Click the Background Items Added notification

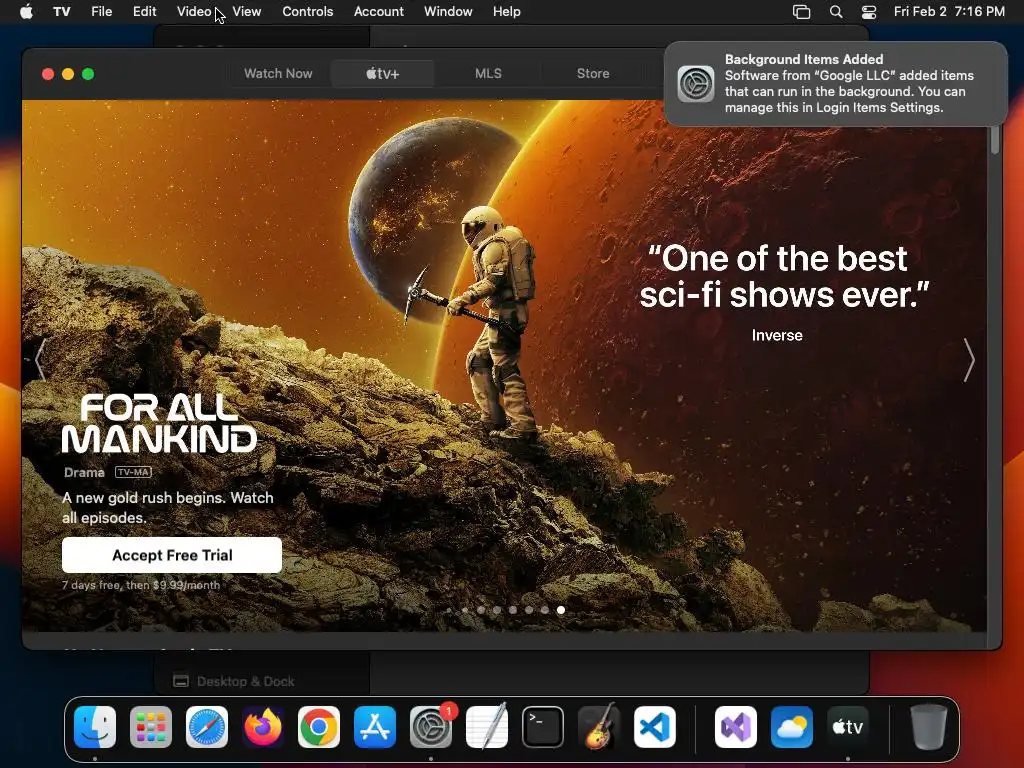(x=835, y=84)
